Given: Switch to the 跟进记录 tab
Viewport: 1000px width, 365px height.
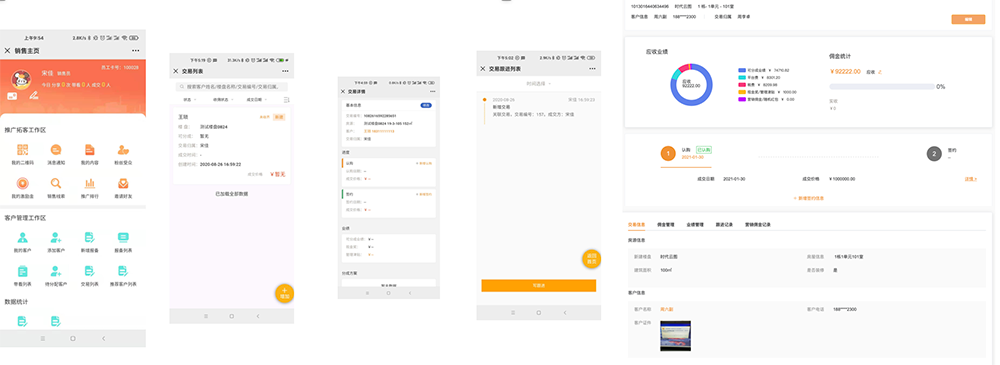Looking at the screenshot, I should coord(724,225).
